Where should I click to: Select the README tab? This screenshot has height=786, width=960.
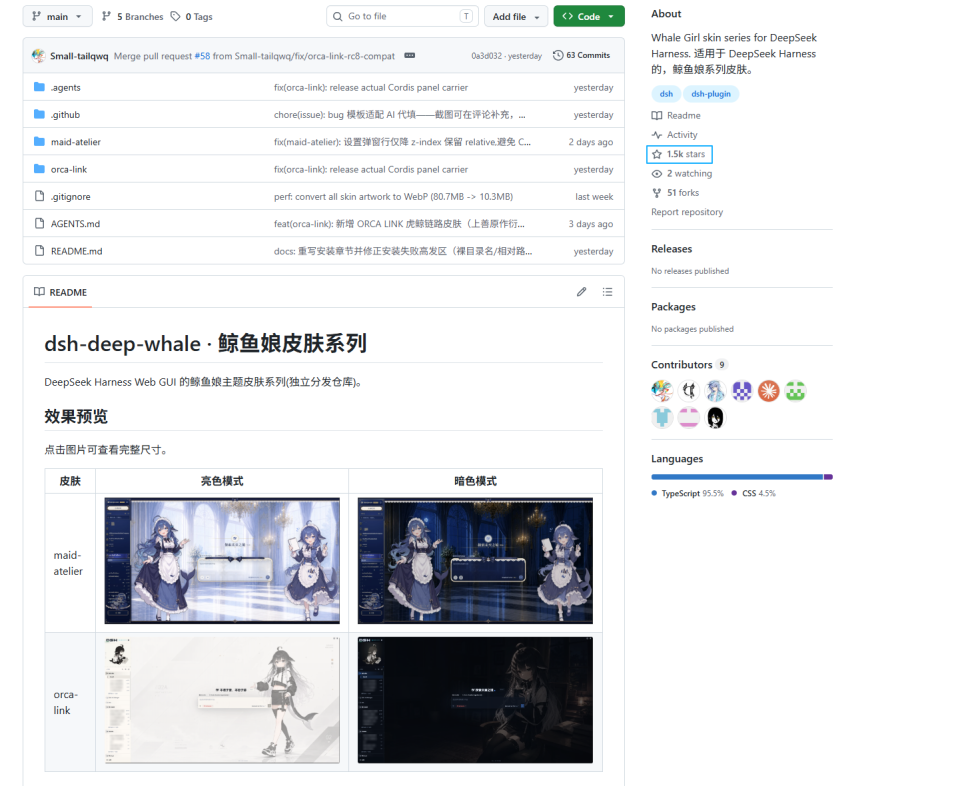[60, 292]
